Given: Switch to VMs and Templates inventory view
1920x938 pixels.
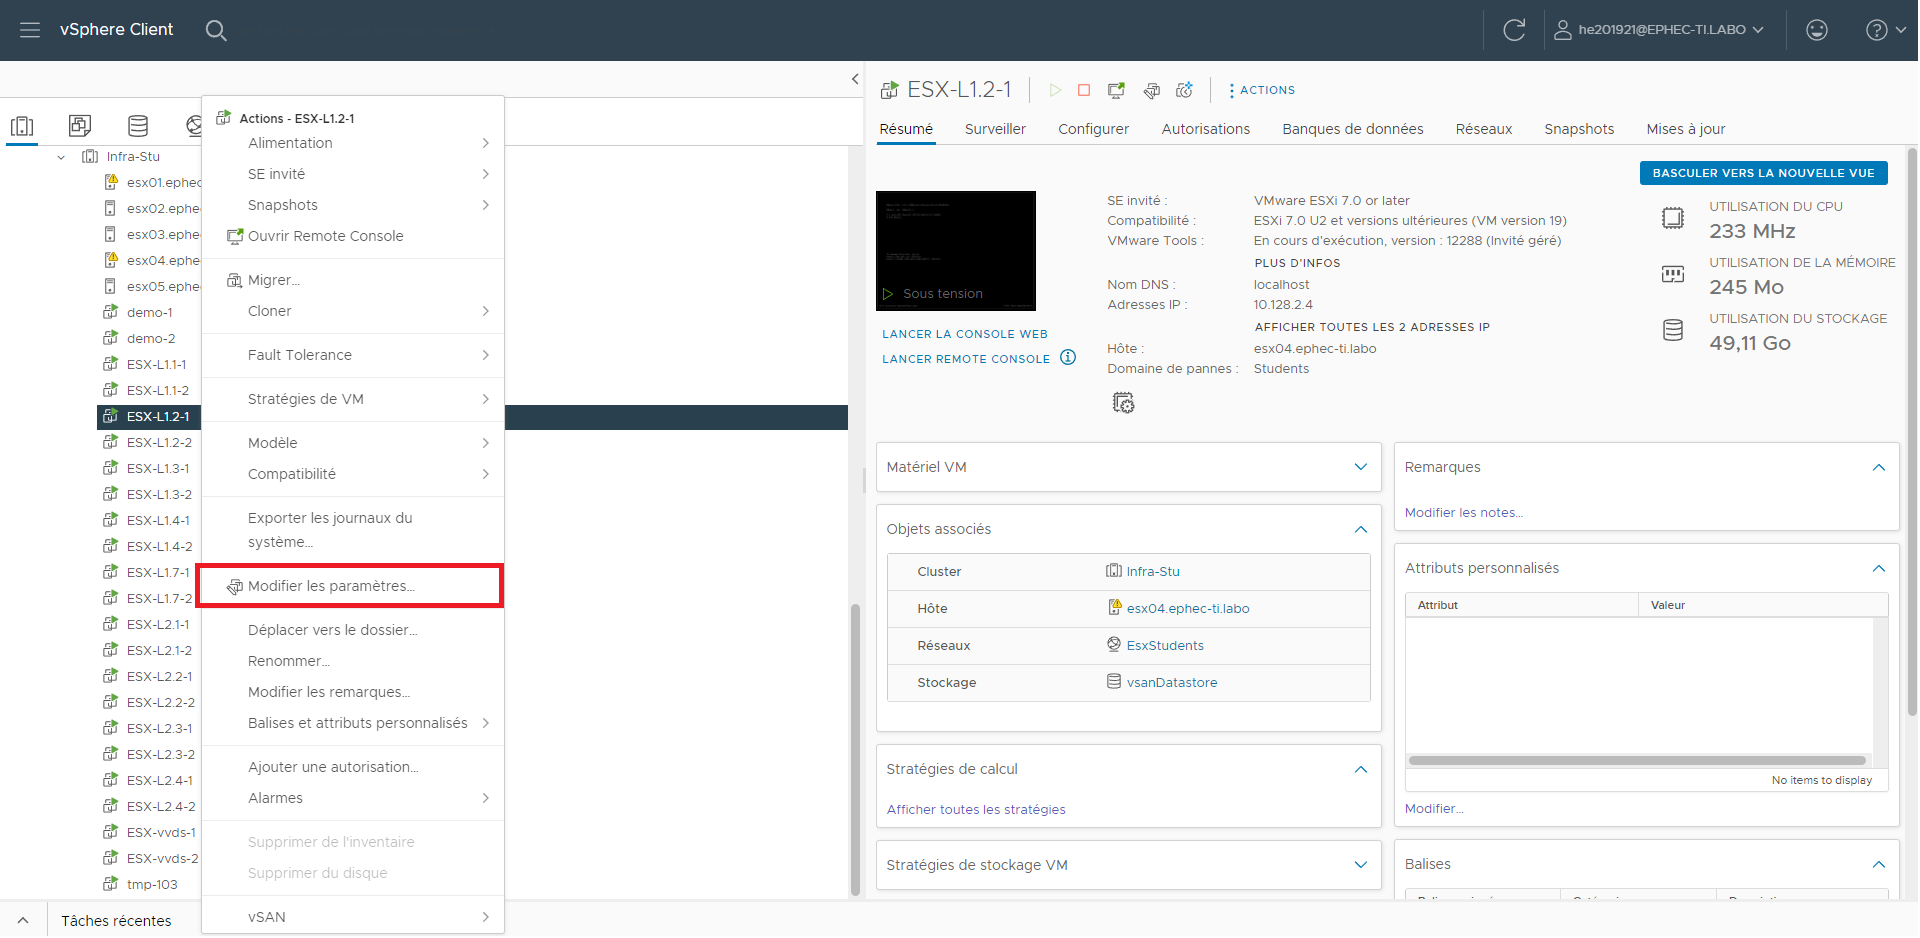Looking at the screenshot, I should tap(80, 126).
